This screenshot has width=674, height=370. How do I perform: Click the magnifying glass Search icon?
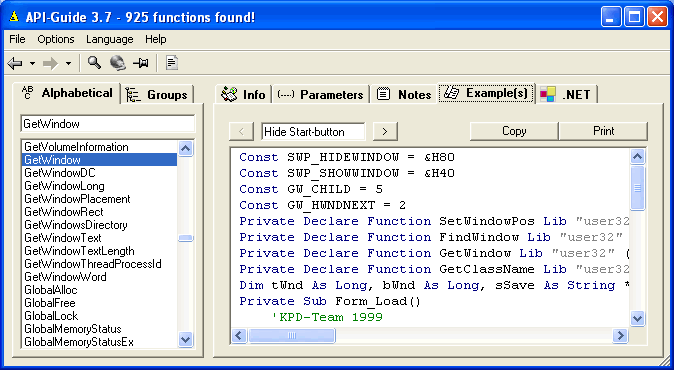point(94,63)
